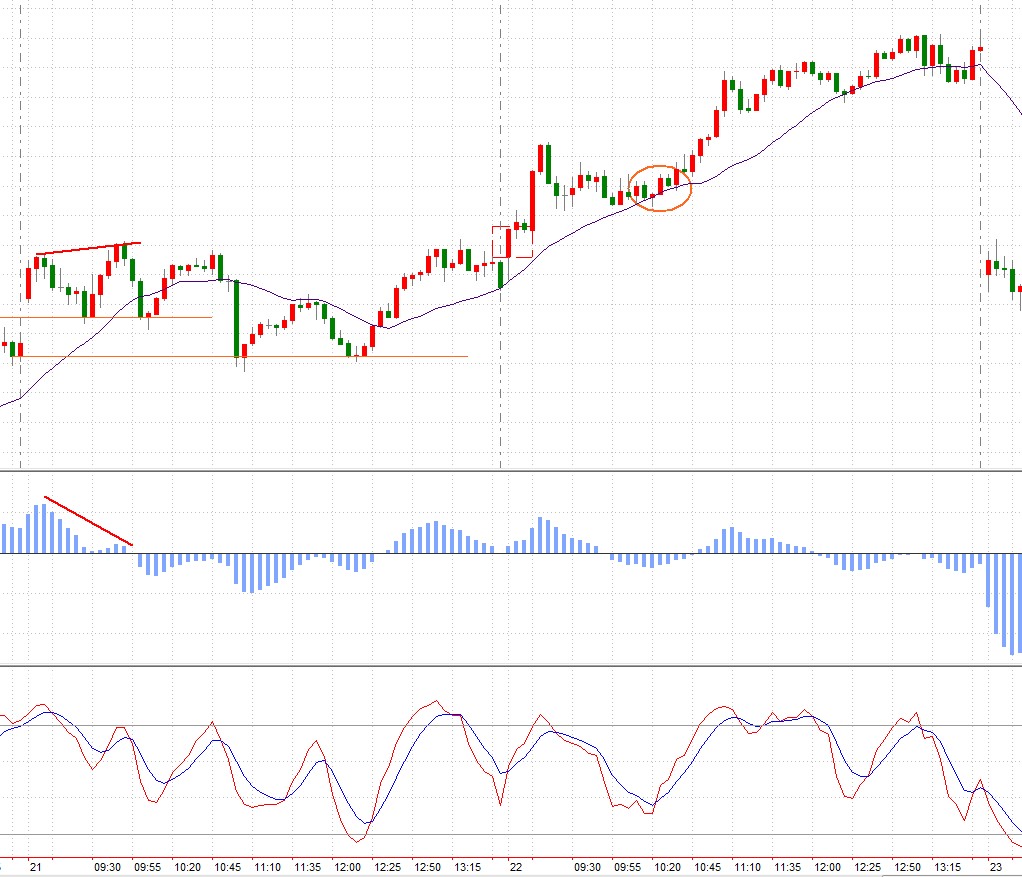The height and width of the screenshot is (877, 1022).
Task: Click the 11:35 time label of day 22
Action: (x=787, y=867)
